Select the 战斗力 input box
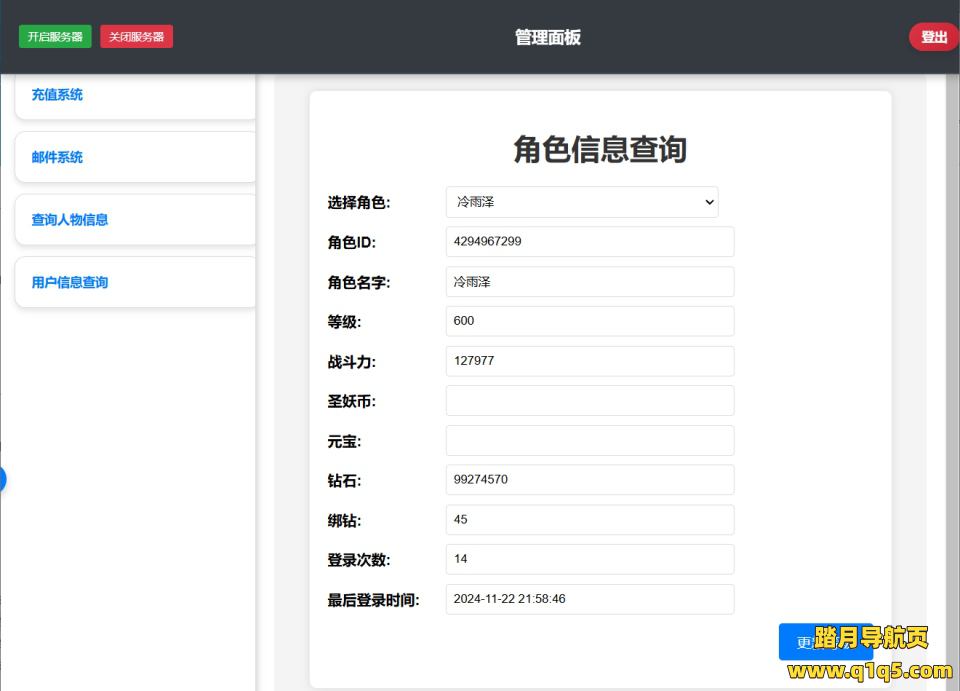 coord(589,361)
